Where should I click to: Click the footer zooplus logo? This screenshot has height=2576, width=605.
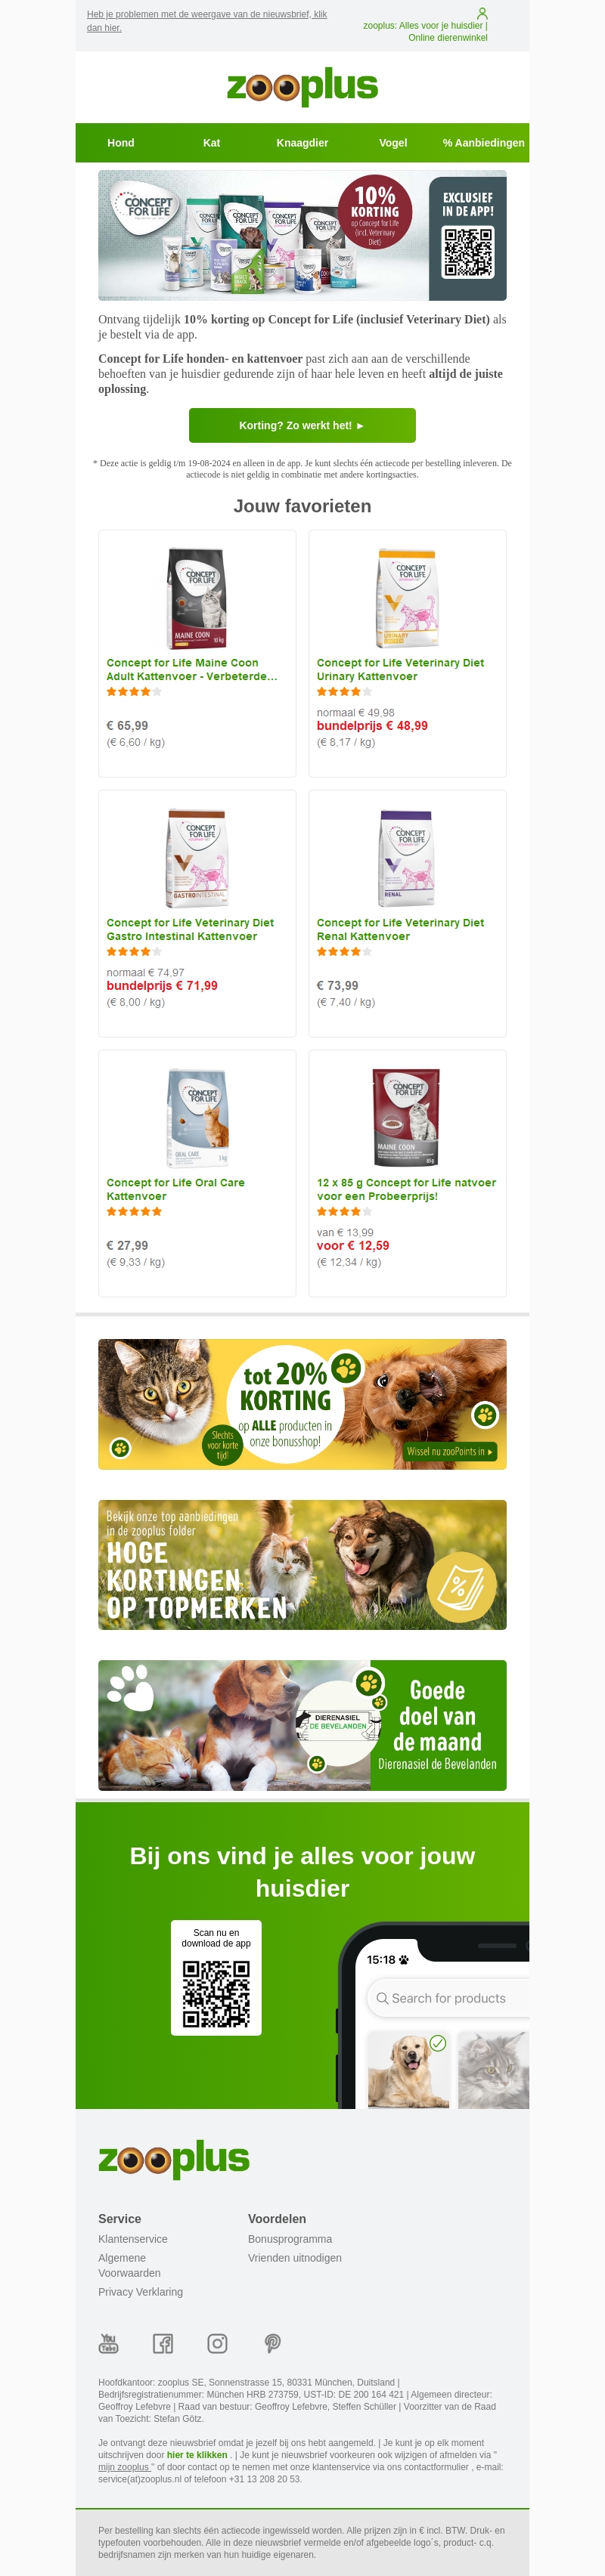(174, 2159)
